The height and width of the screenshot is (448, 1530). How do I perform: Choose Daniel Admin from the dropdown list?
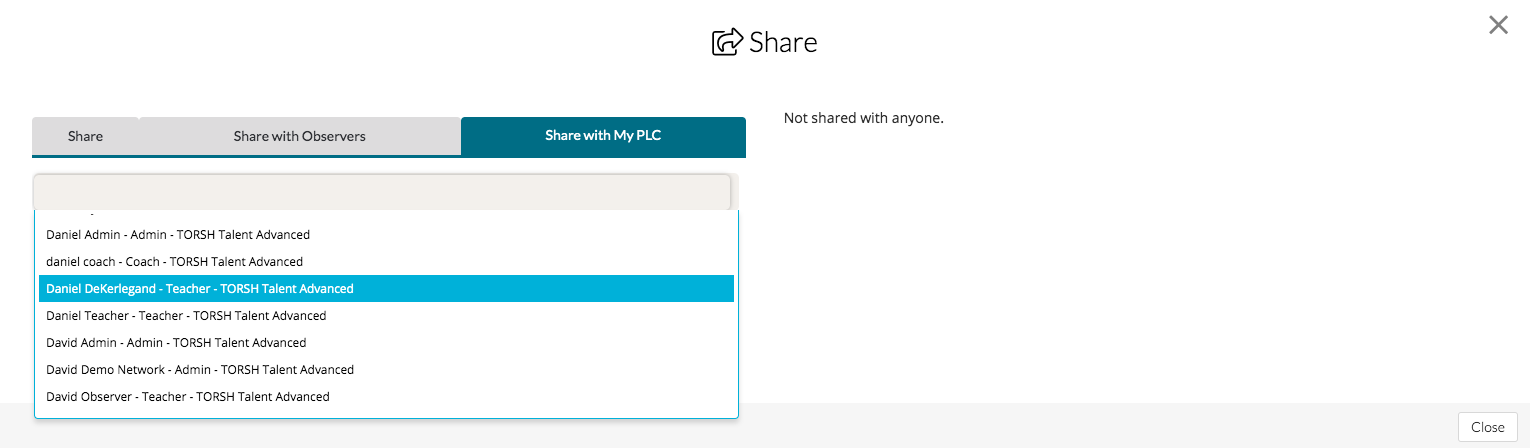(x=178, y=235)
